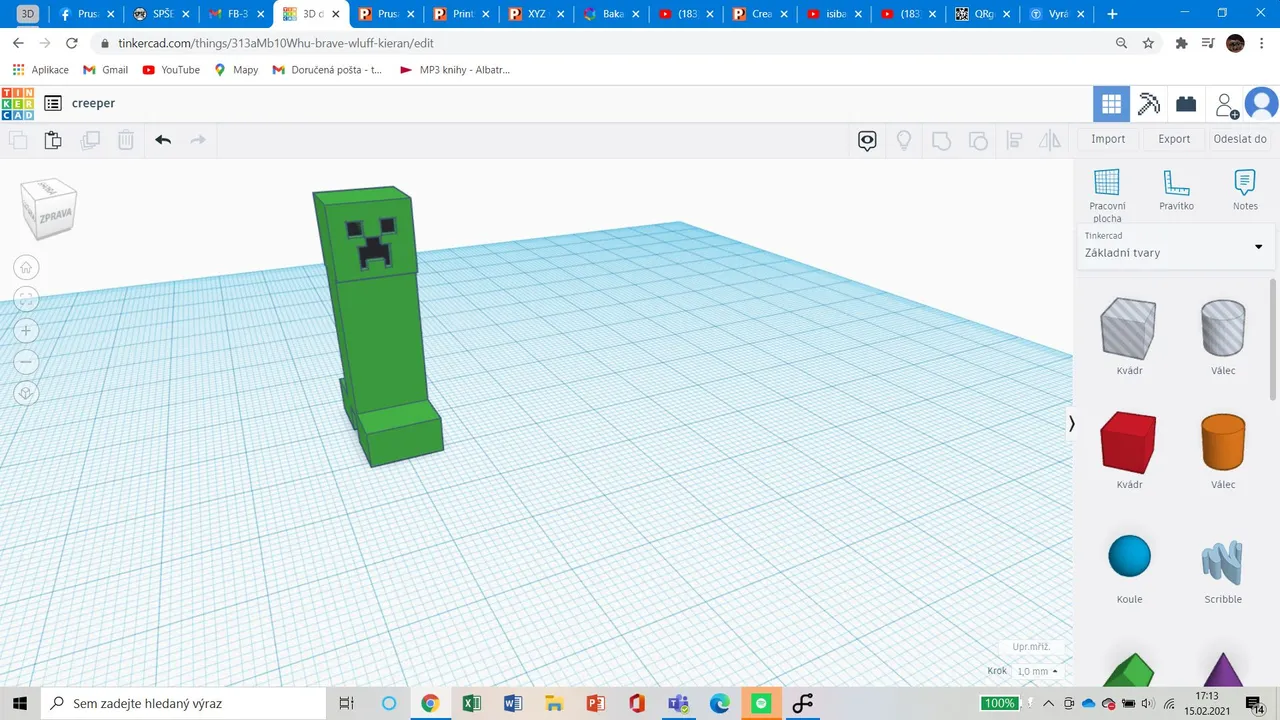1280x720 pixels.
Task: Ungroup shapes with the ungroup icon
Action: click(978, 140)
